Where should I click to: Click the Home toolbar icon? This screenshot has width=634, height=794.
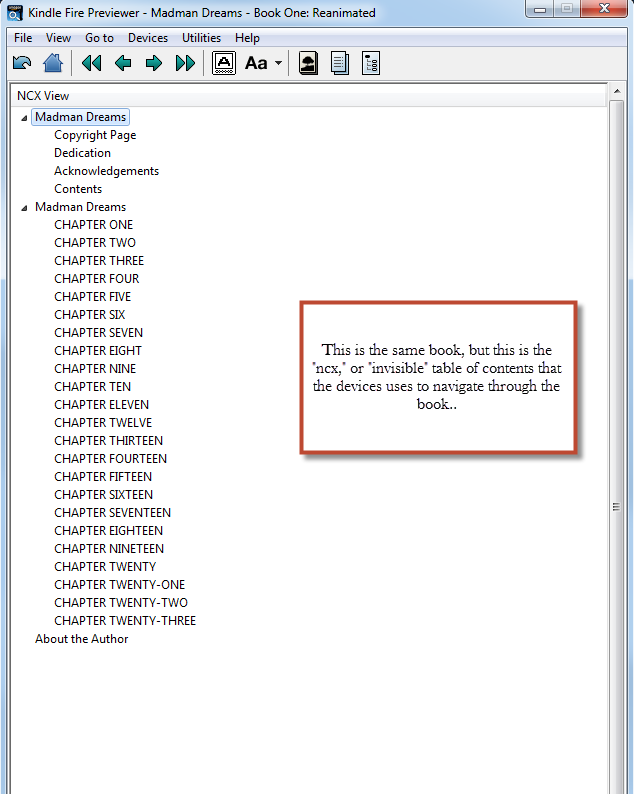[x=53, y=64]
